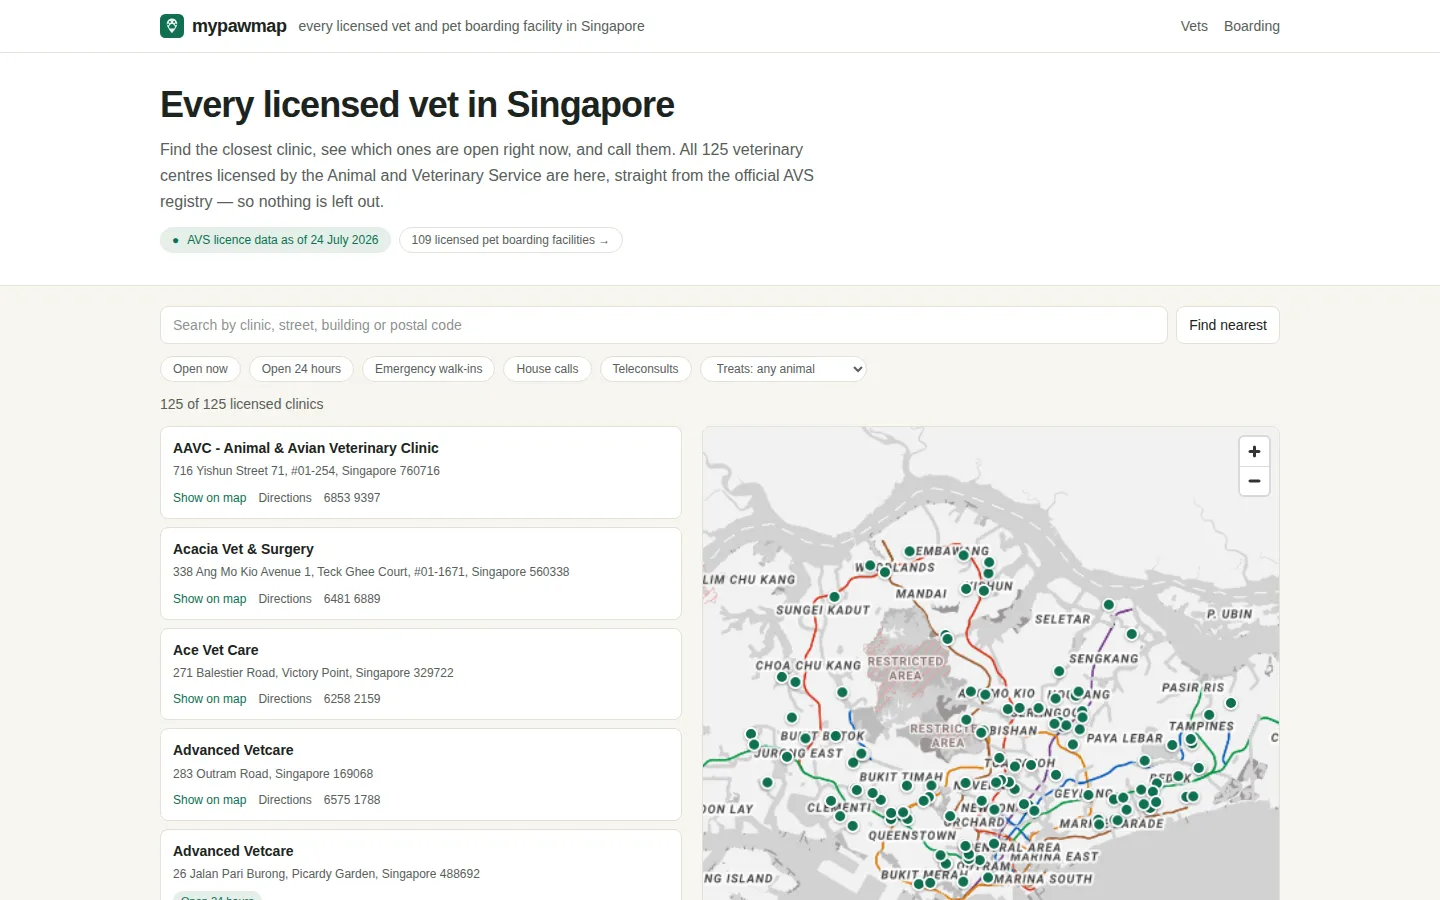Click the mypawmap green logo icon
Image resolution: width=1440 pixels, height=900 pixels.
(x=172, y=26)
